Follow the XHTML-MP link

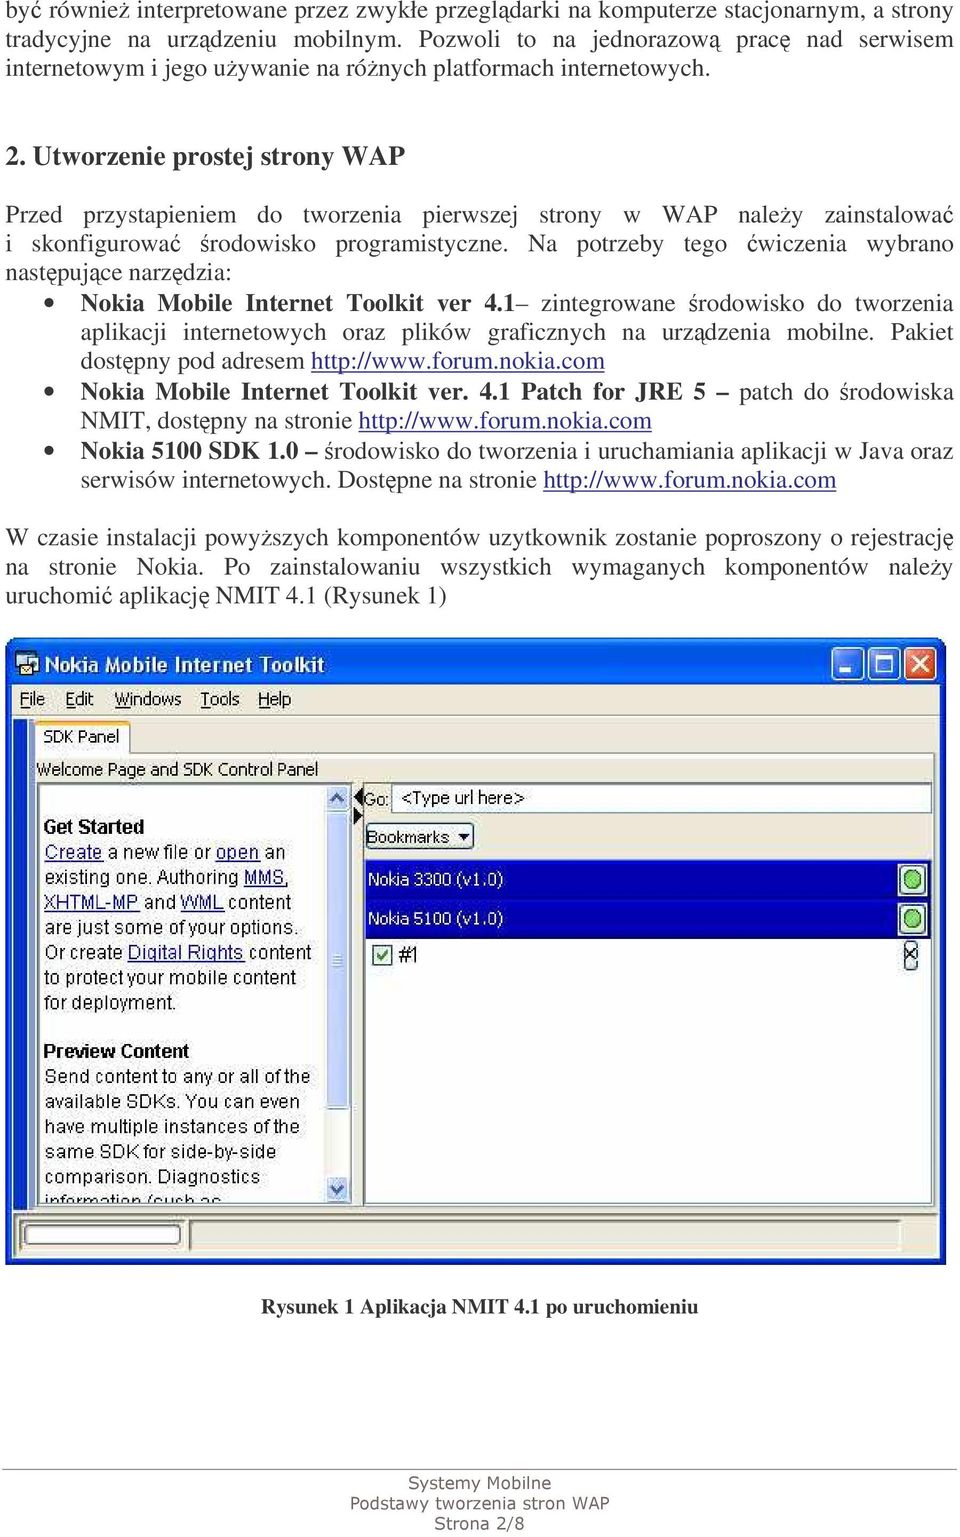pyautogui.click(x=91, y=902)
